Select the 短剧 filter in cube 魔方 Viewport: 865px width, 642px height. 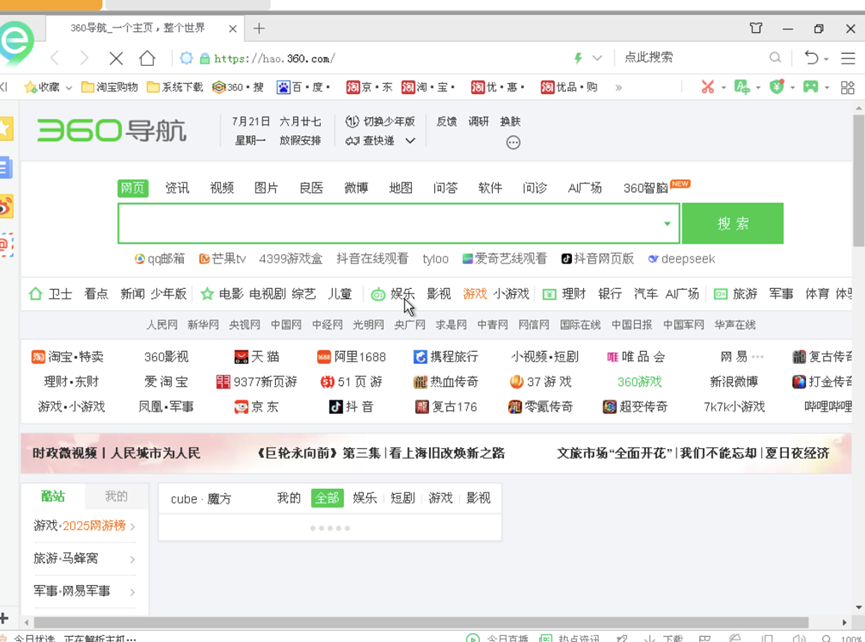point(403,498)
